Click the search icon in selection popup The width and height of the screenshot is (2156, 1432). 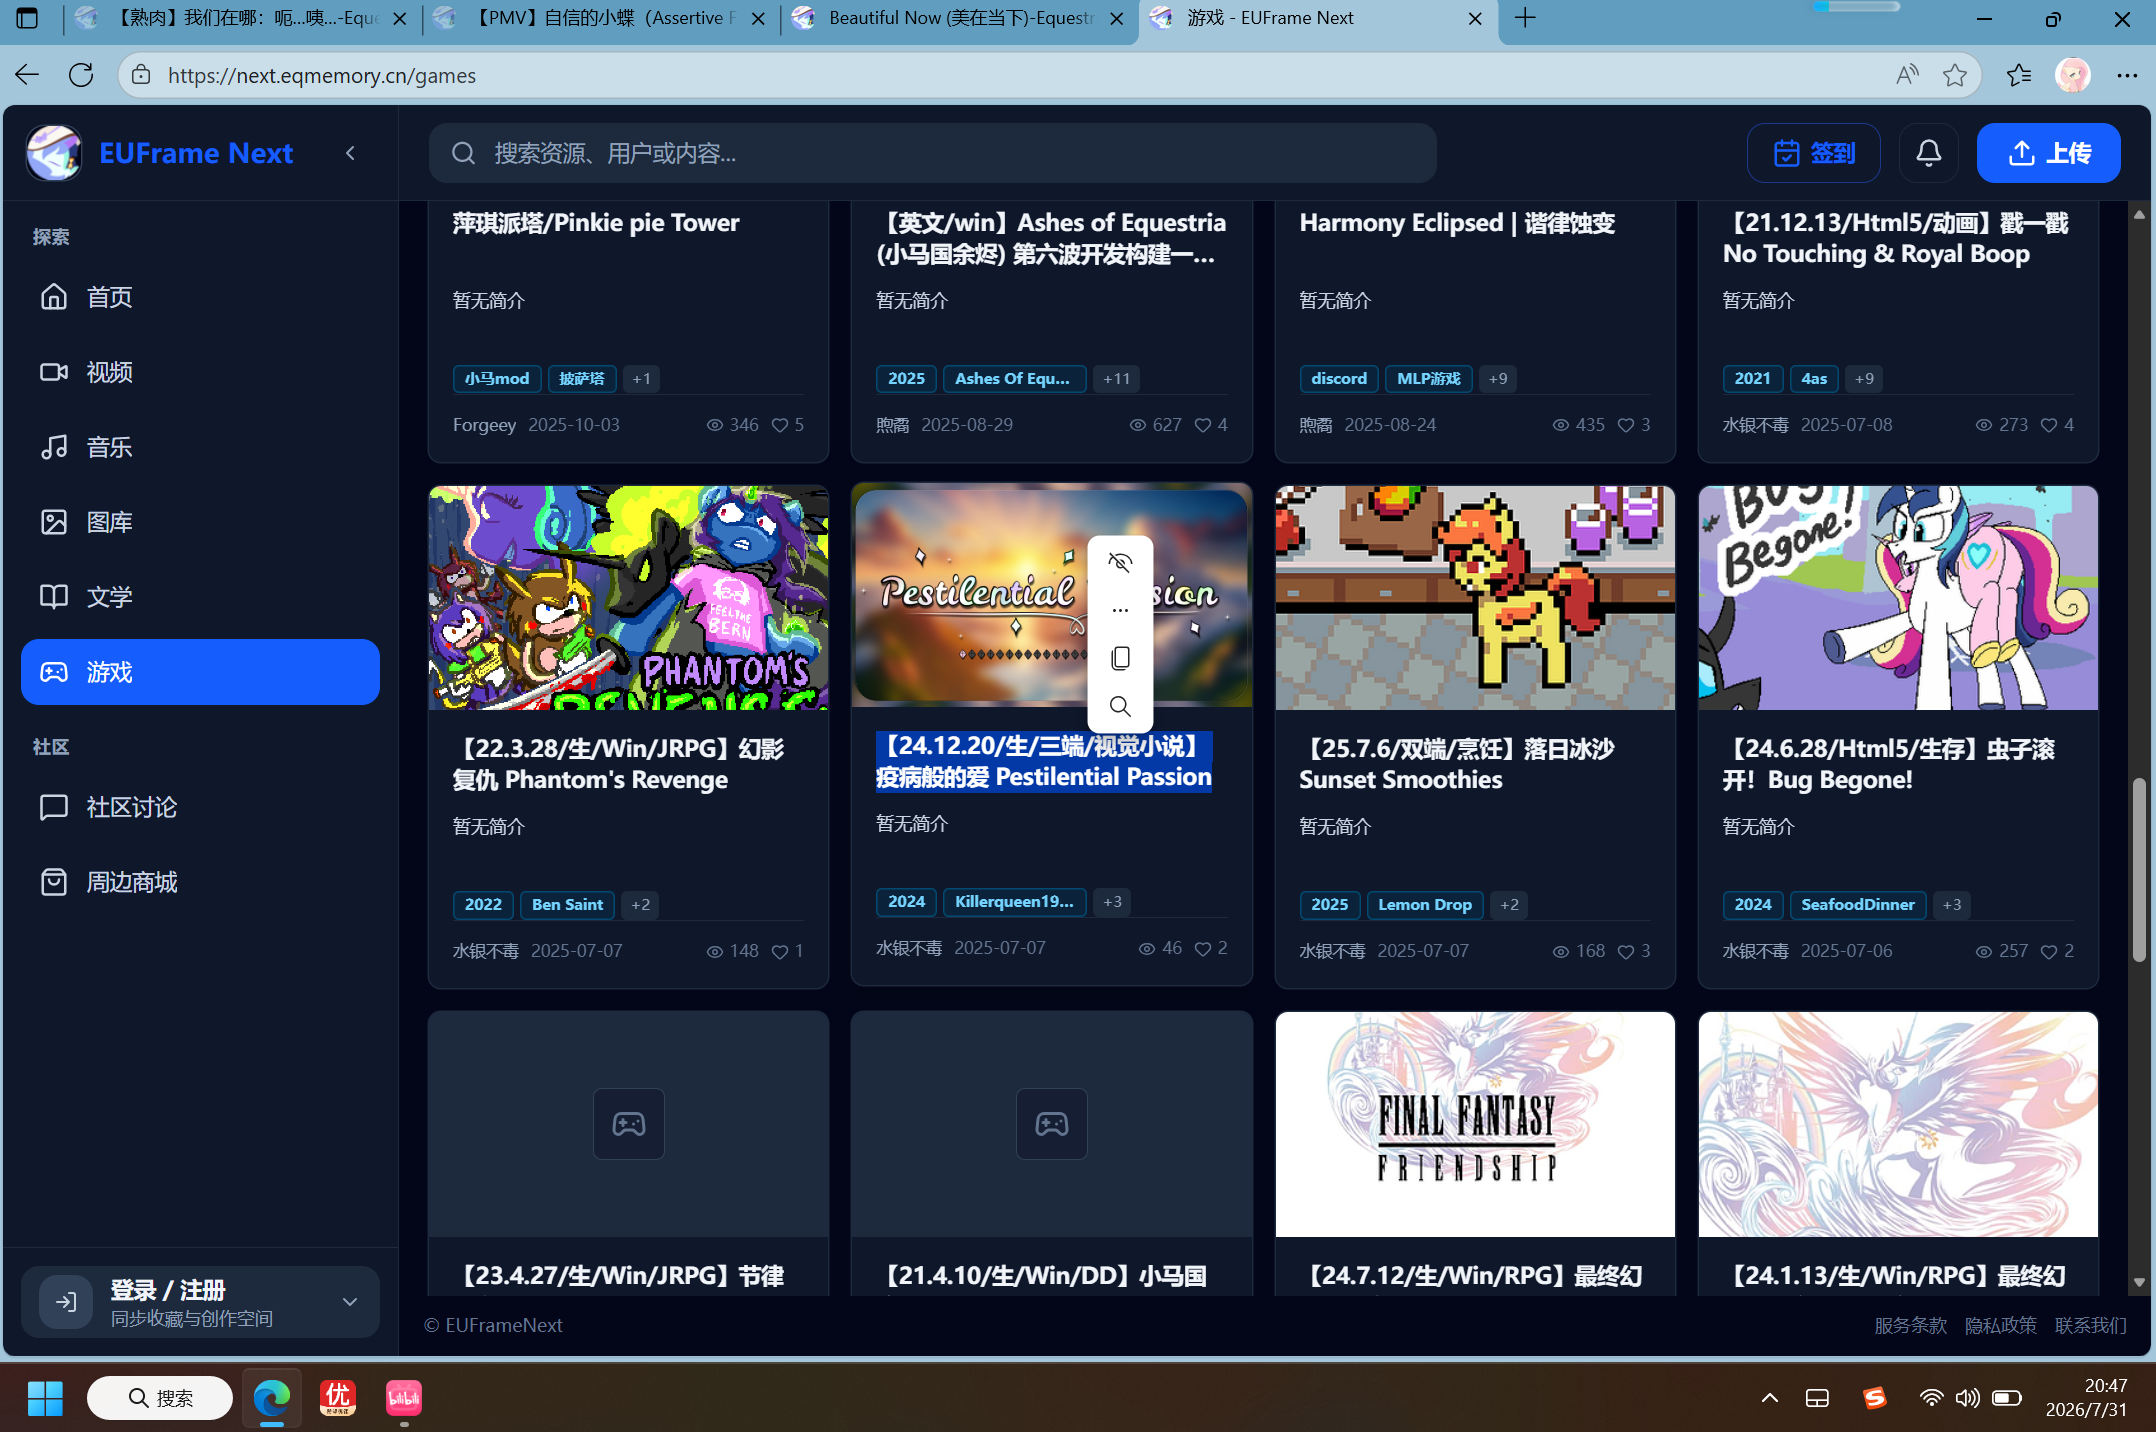(x=1120, y=707)
